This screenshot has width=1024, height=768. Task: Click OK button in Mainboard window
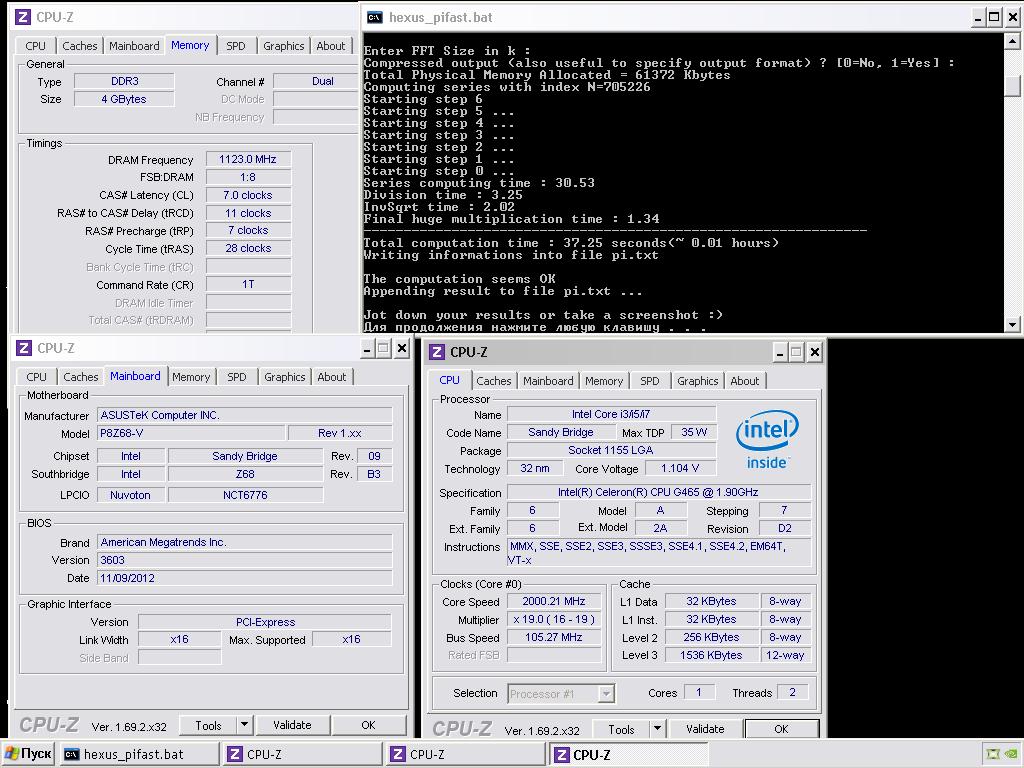(x=368, y=725)
